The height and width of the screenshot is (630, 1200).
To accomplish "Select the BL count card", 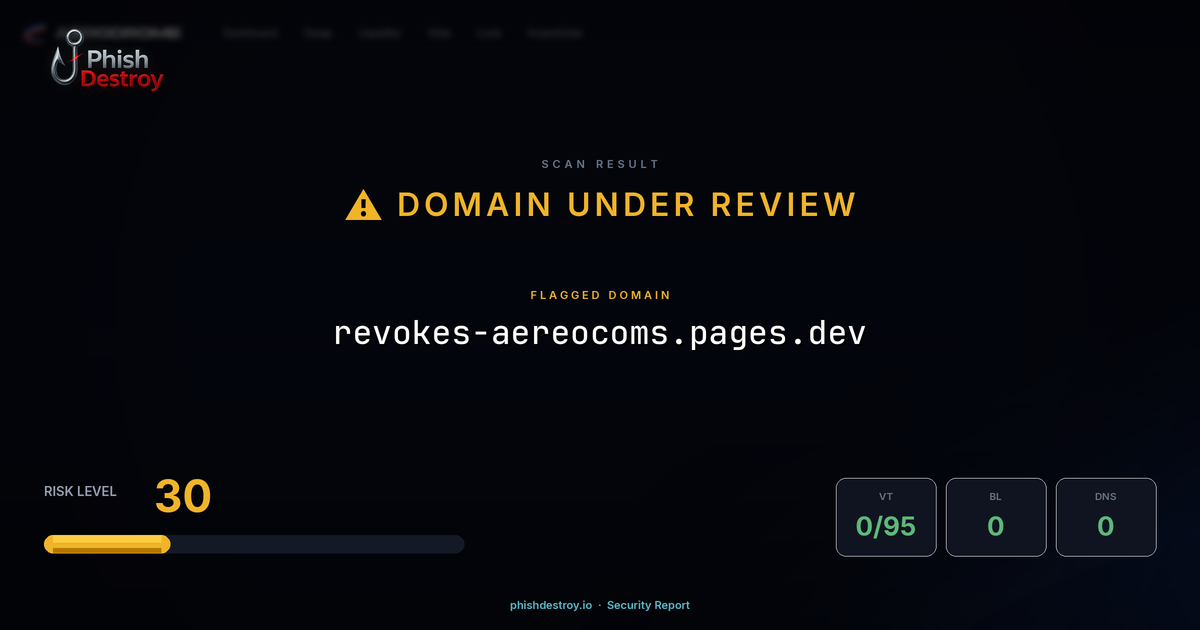I will coord(996,517).
